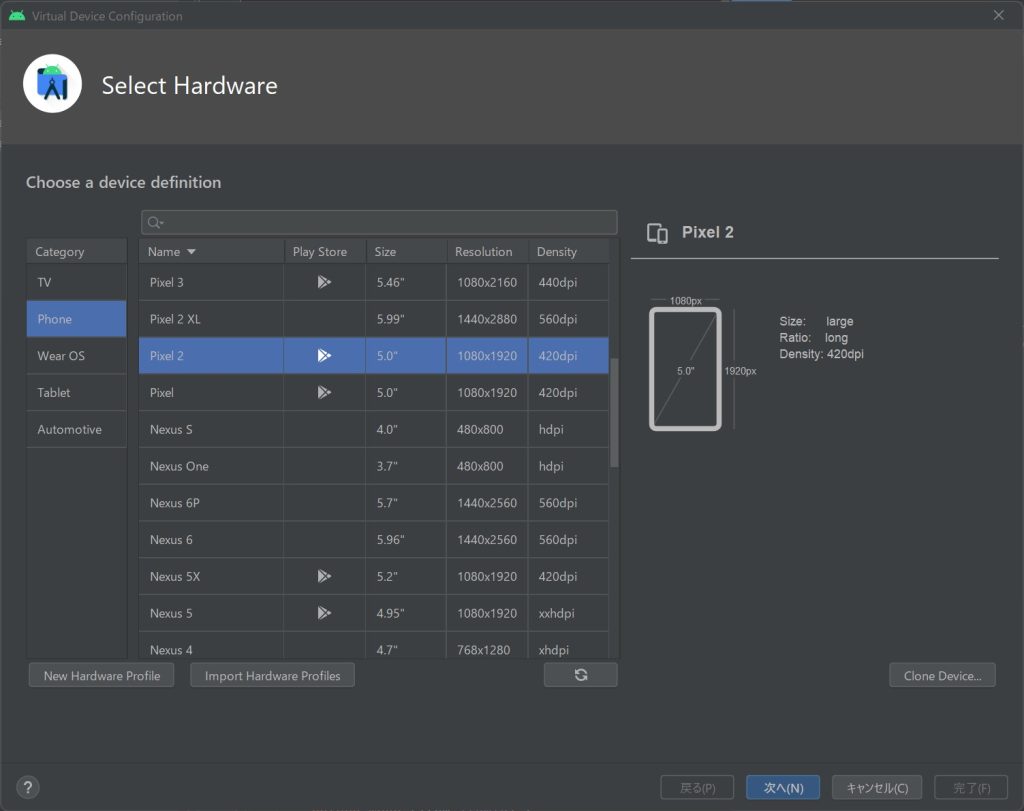Click Play Store icon in Pixel 2 row
1024x811 pixels.
[324, 355]
